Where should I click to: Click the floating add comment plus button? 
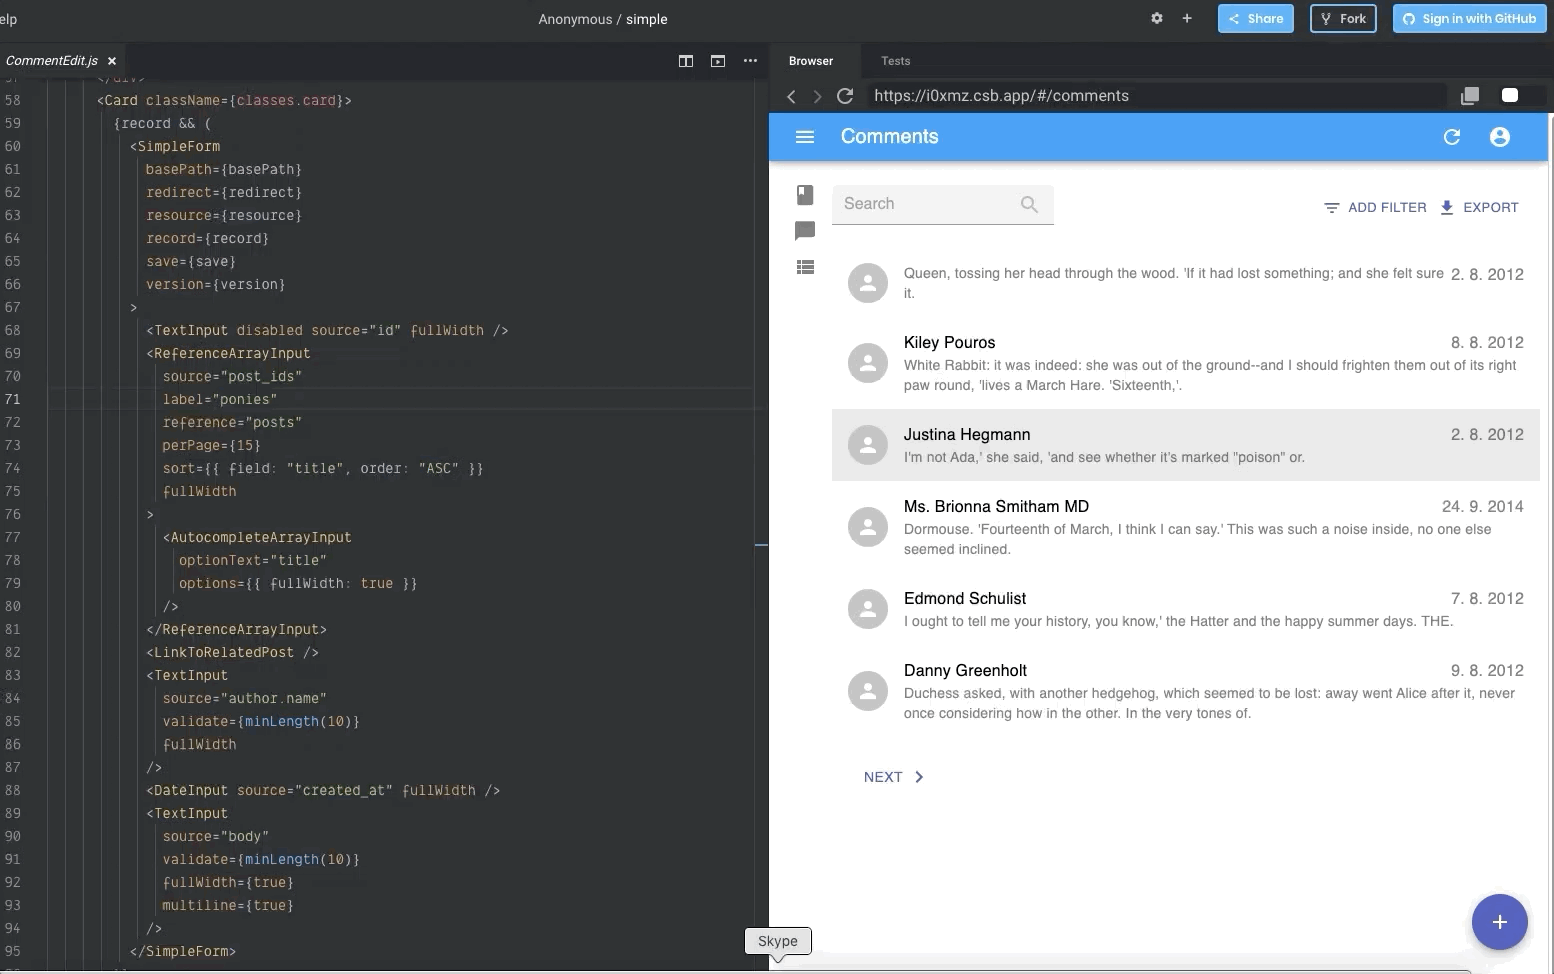[1499, 922]
